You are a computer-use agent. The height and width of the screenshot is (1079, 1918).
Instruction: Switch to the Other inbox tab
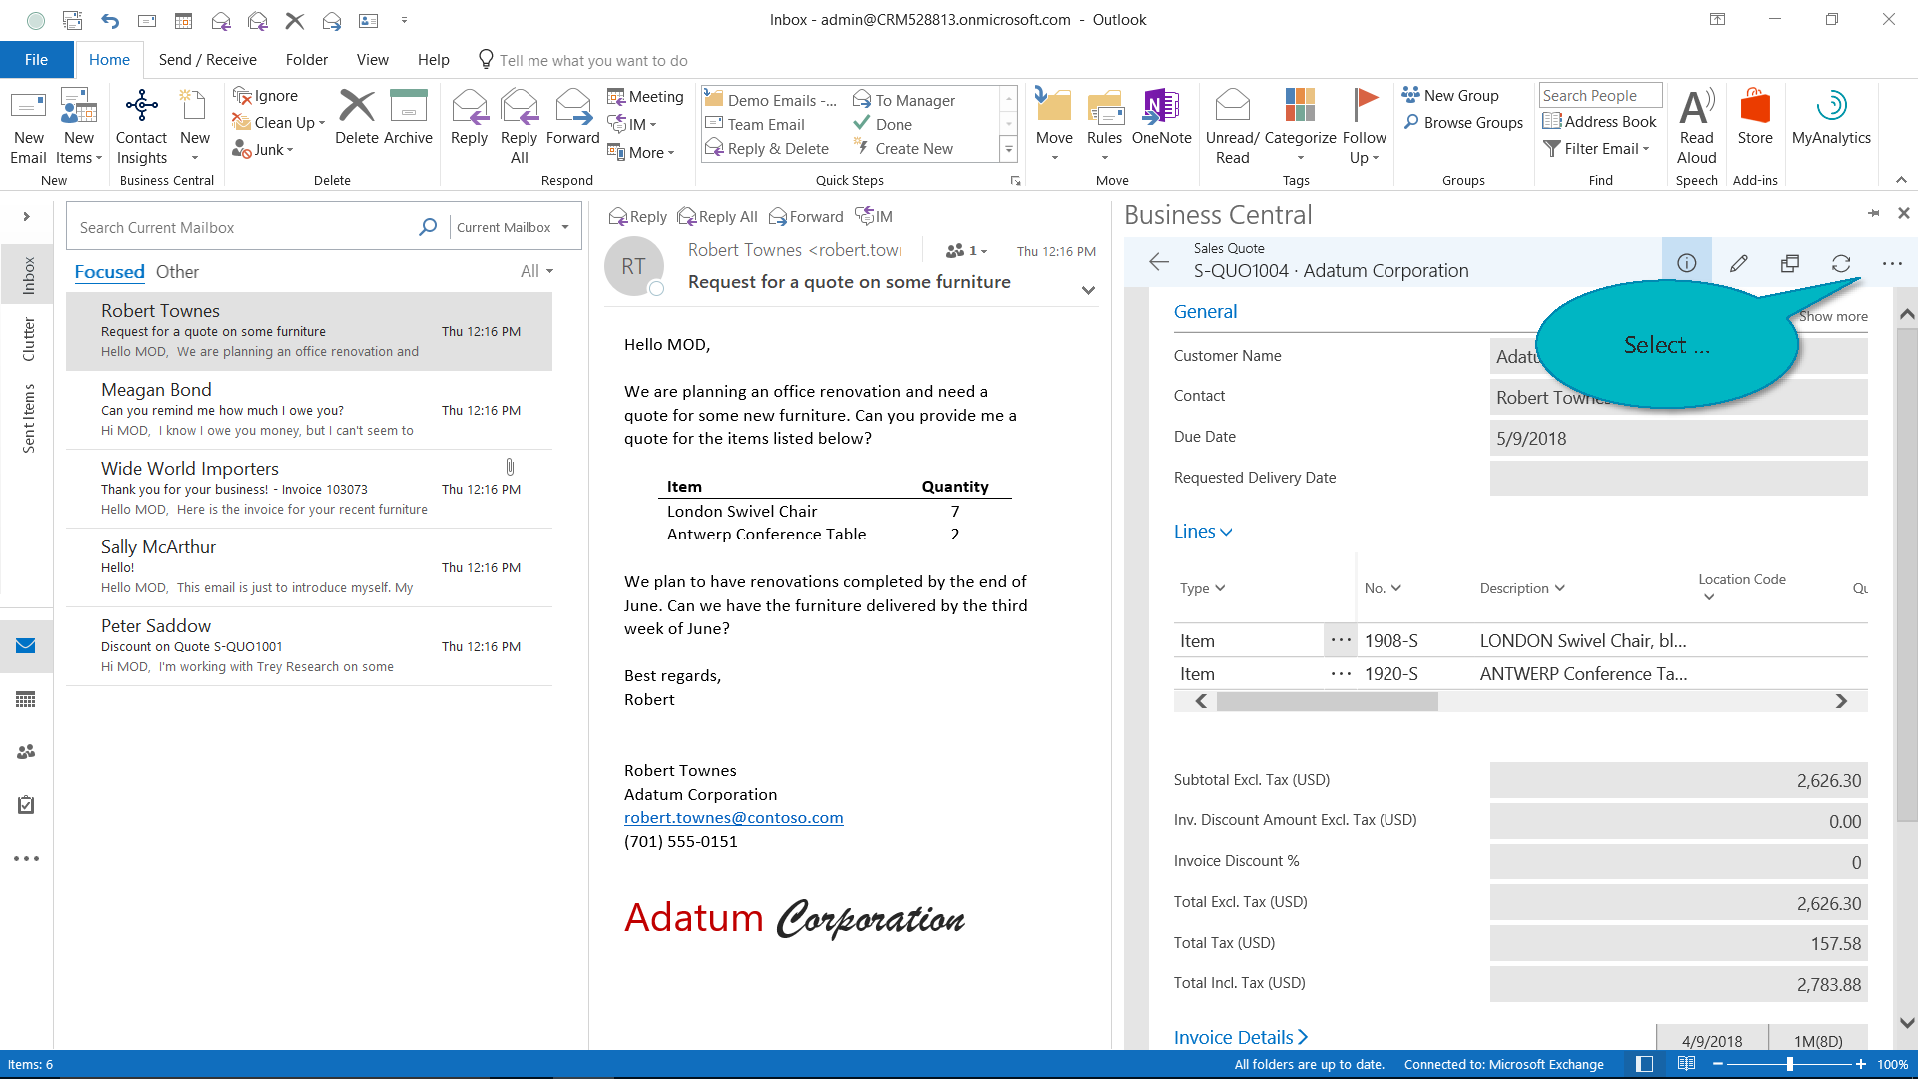177,272
